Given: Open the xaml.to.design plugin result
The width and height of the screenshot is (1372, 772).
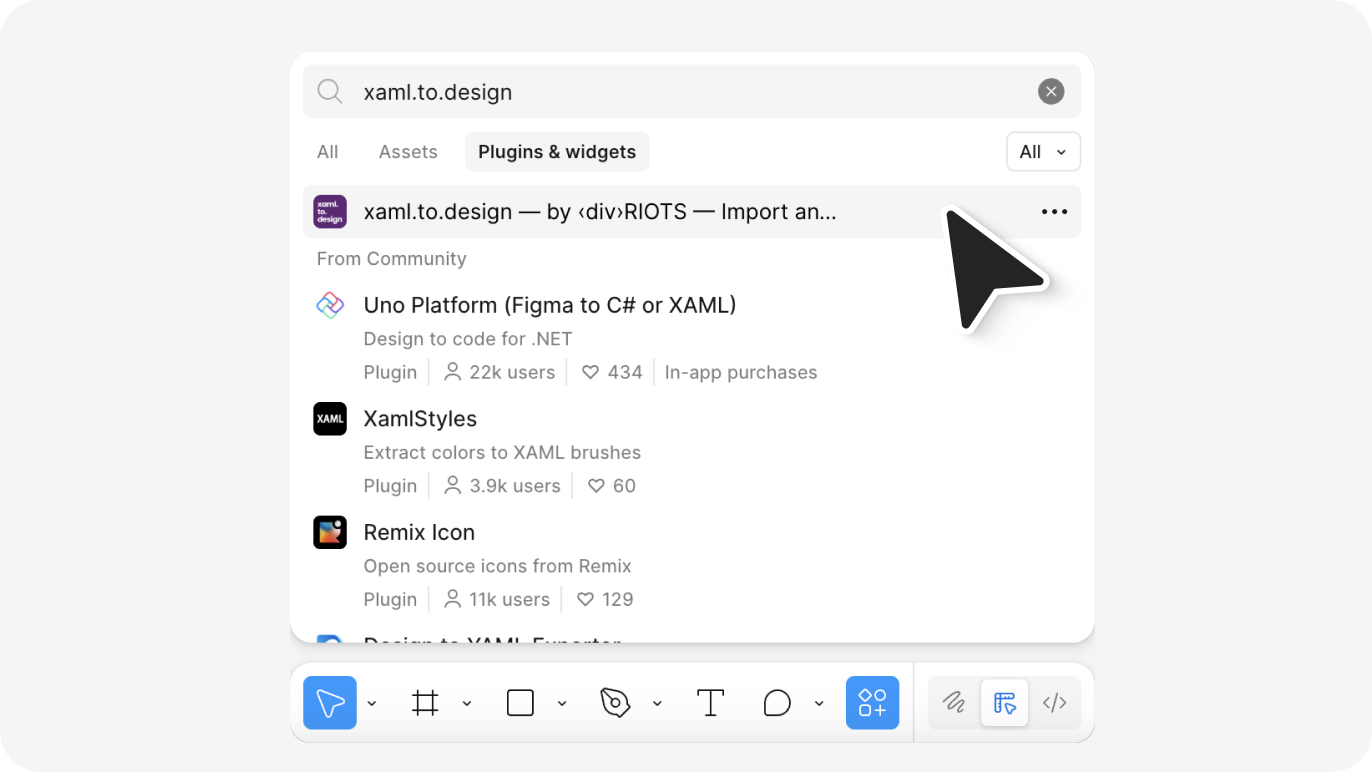Looking at the screenshot, I should (600, 212).
